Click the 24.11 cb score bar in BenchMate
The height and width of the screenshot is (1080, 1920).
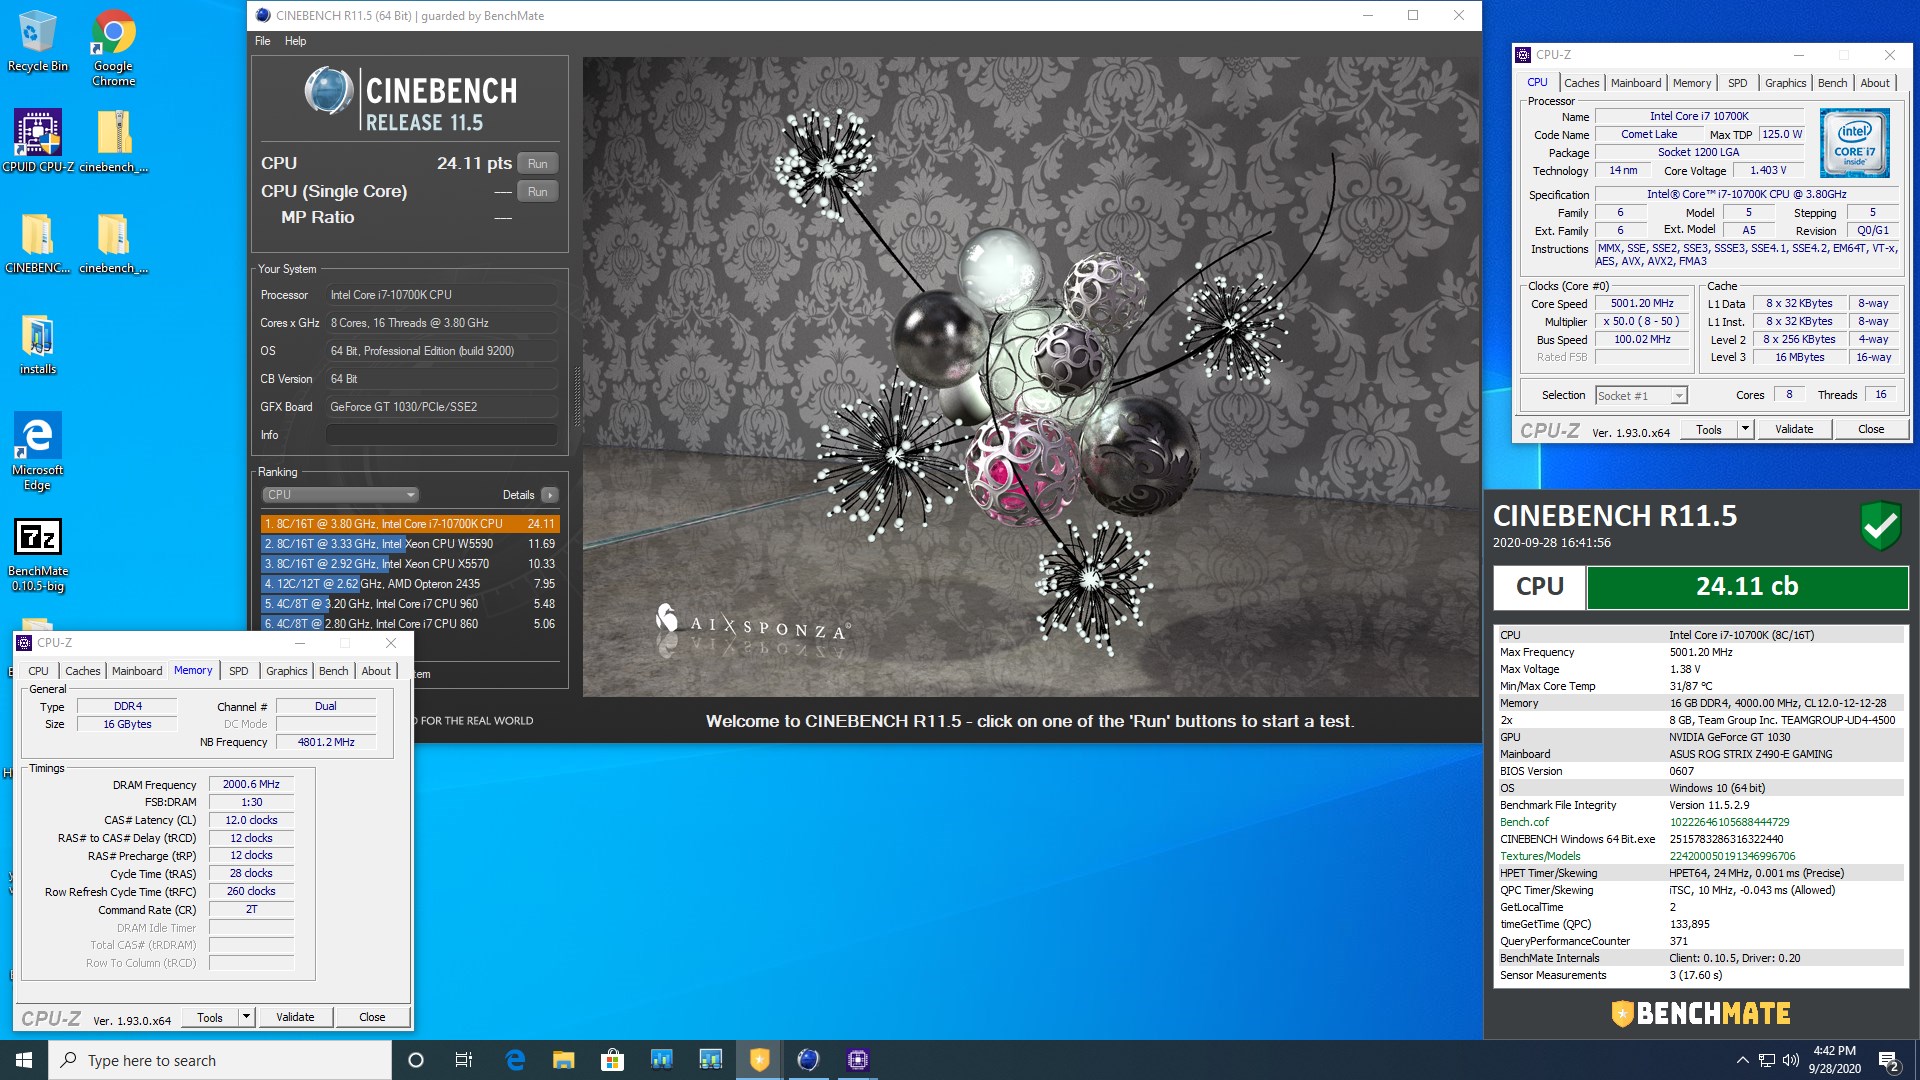[x=1747, y=587]
